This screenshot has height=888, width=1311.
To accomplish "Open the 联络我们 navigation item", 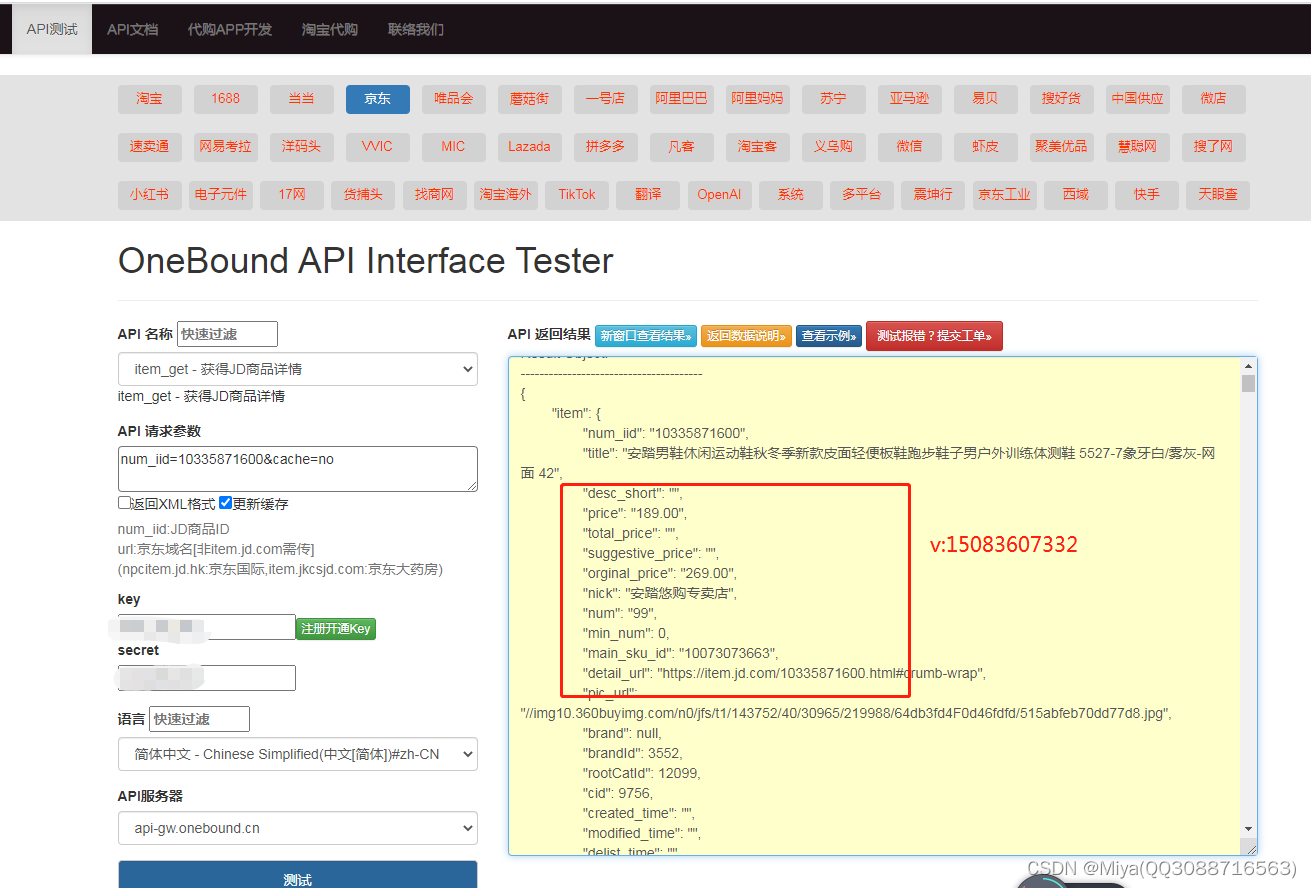I will [415, 29].
